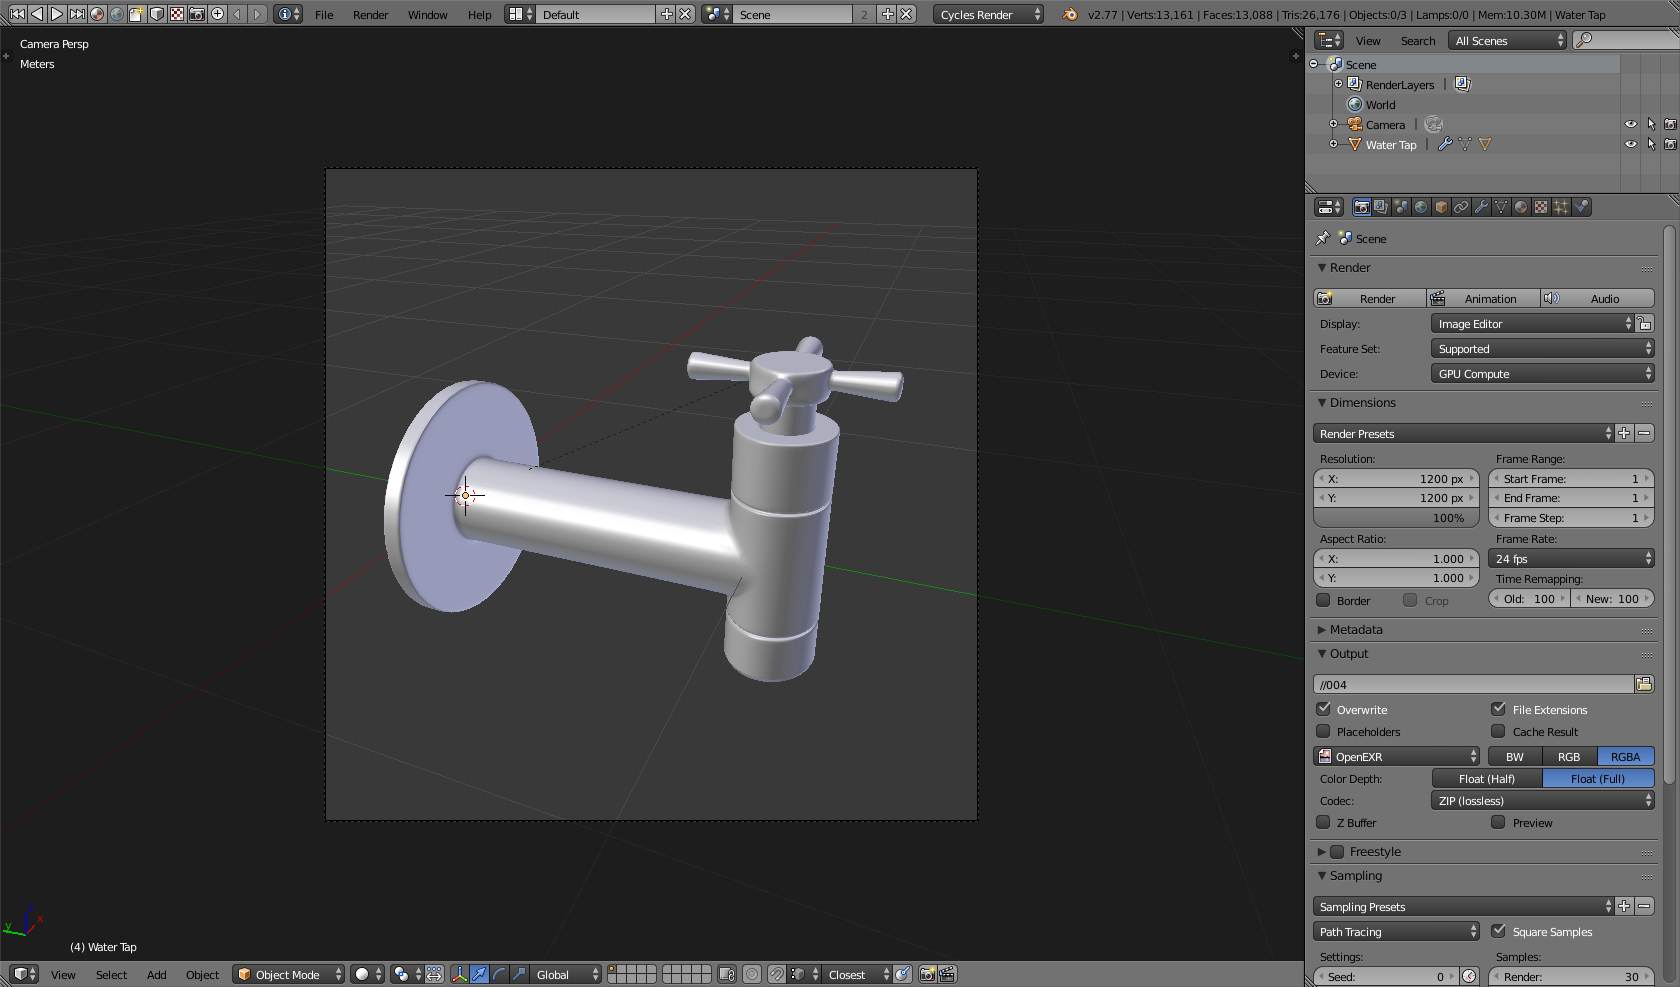Open the Particles properties tab (sparkles icon)
The height and width of the screenshot is (987, 1680).
coord(1561,207)
